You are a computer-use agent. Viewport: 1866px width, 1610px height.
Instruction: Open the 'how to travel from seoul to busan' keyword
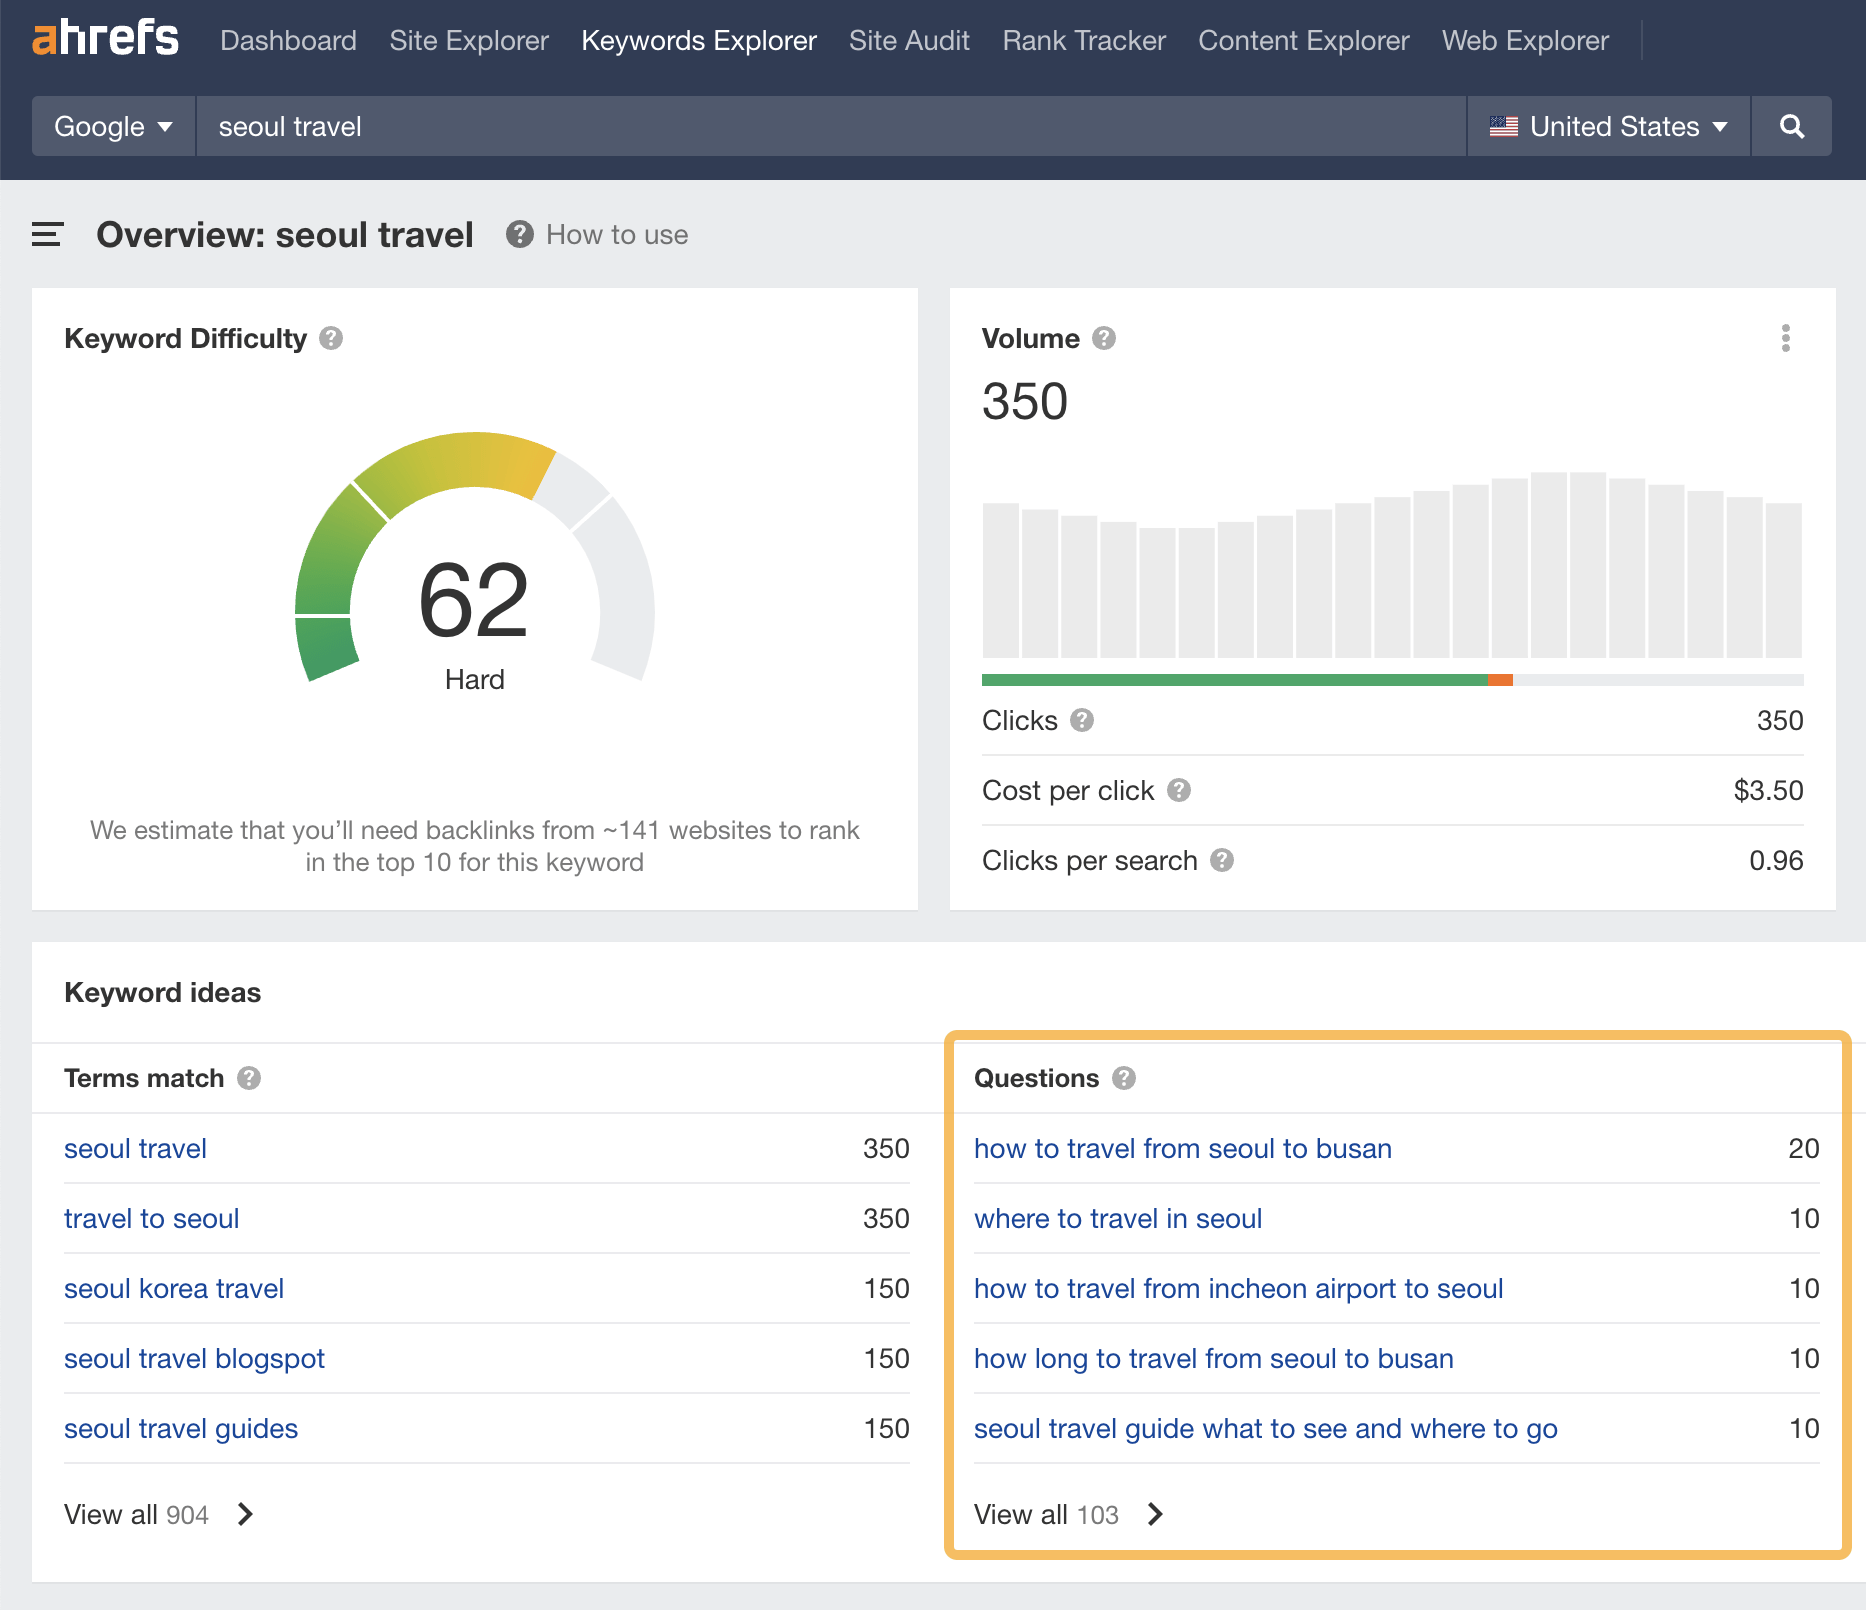1183,1148
